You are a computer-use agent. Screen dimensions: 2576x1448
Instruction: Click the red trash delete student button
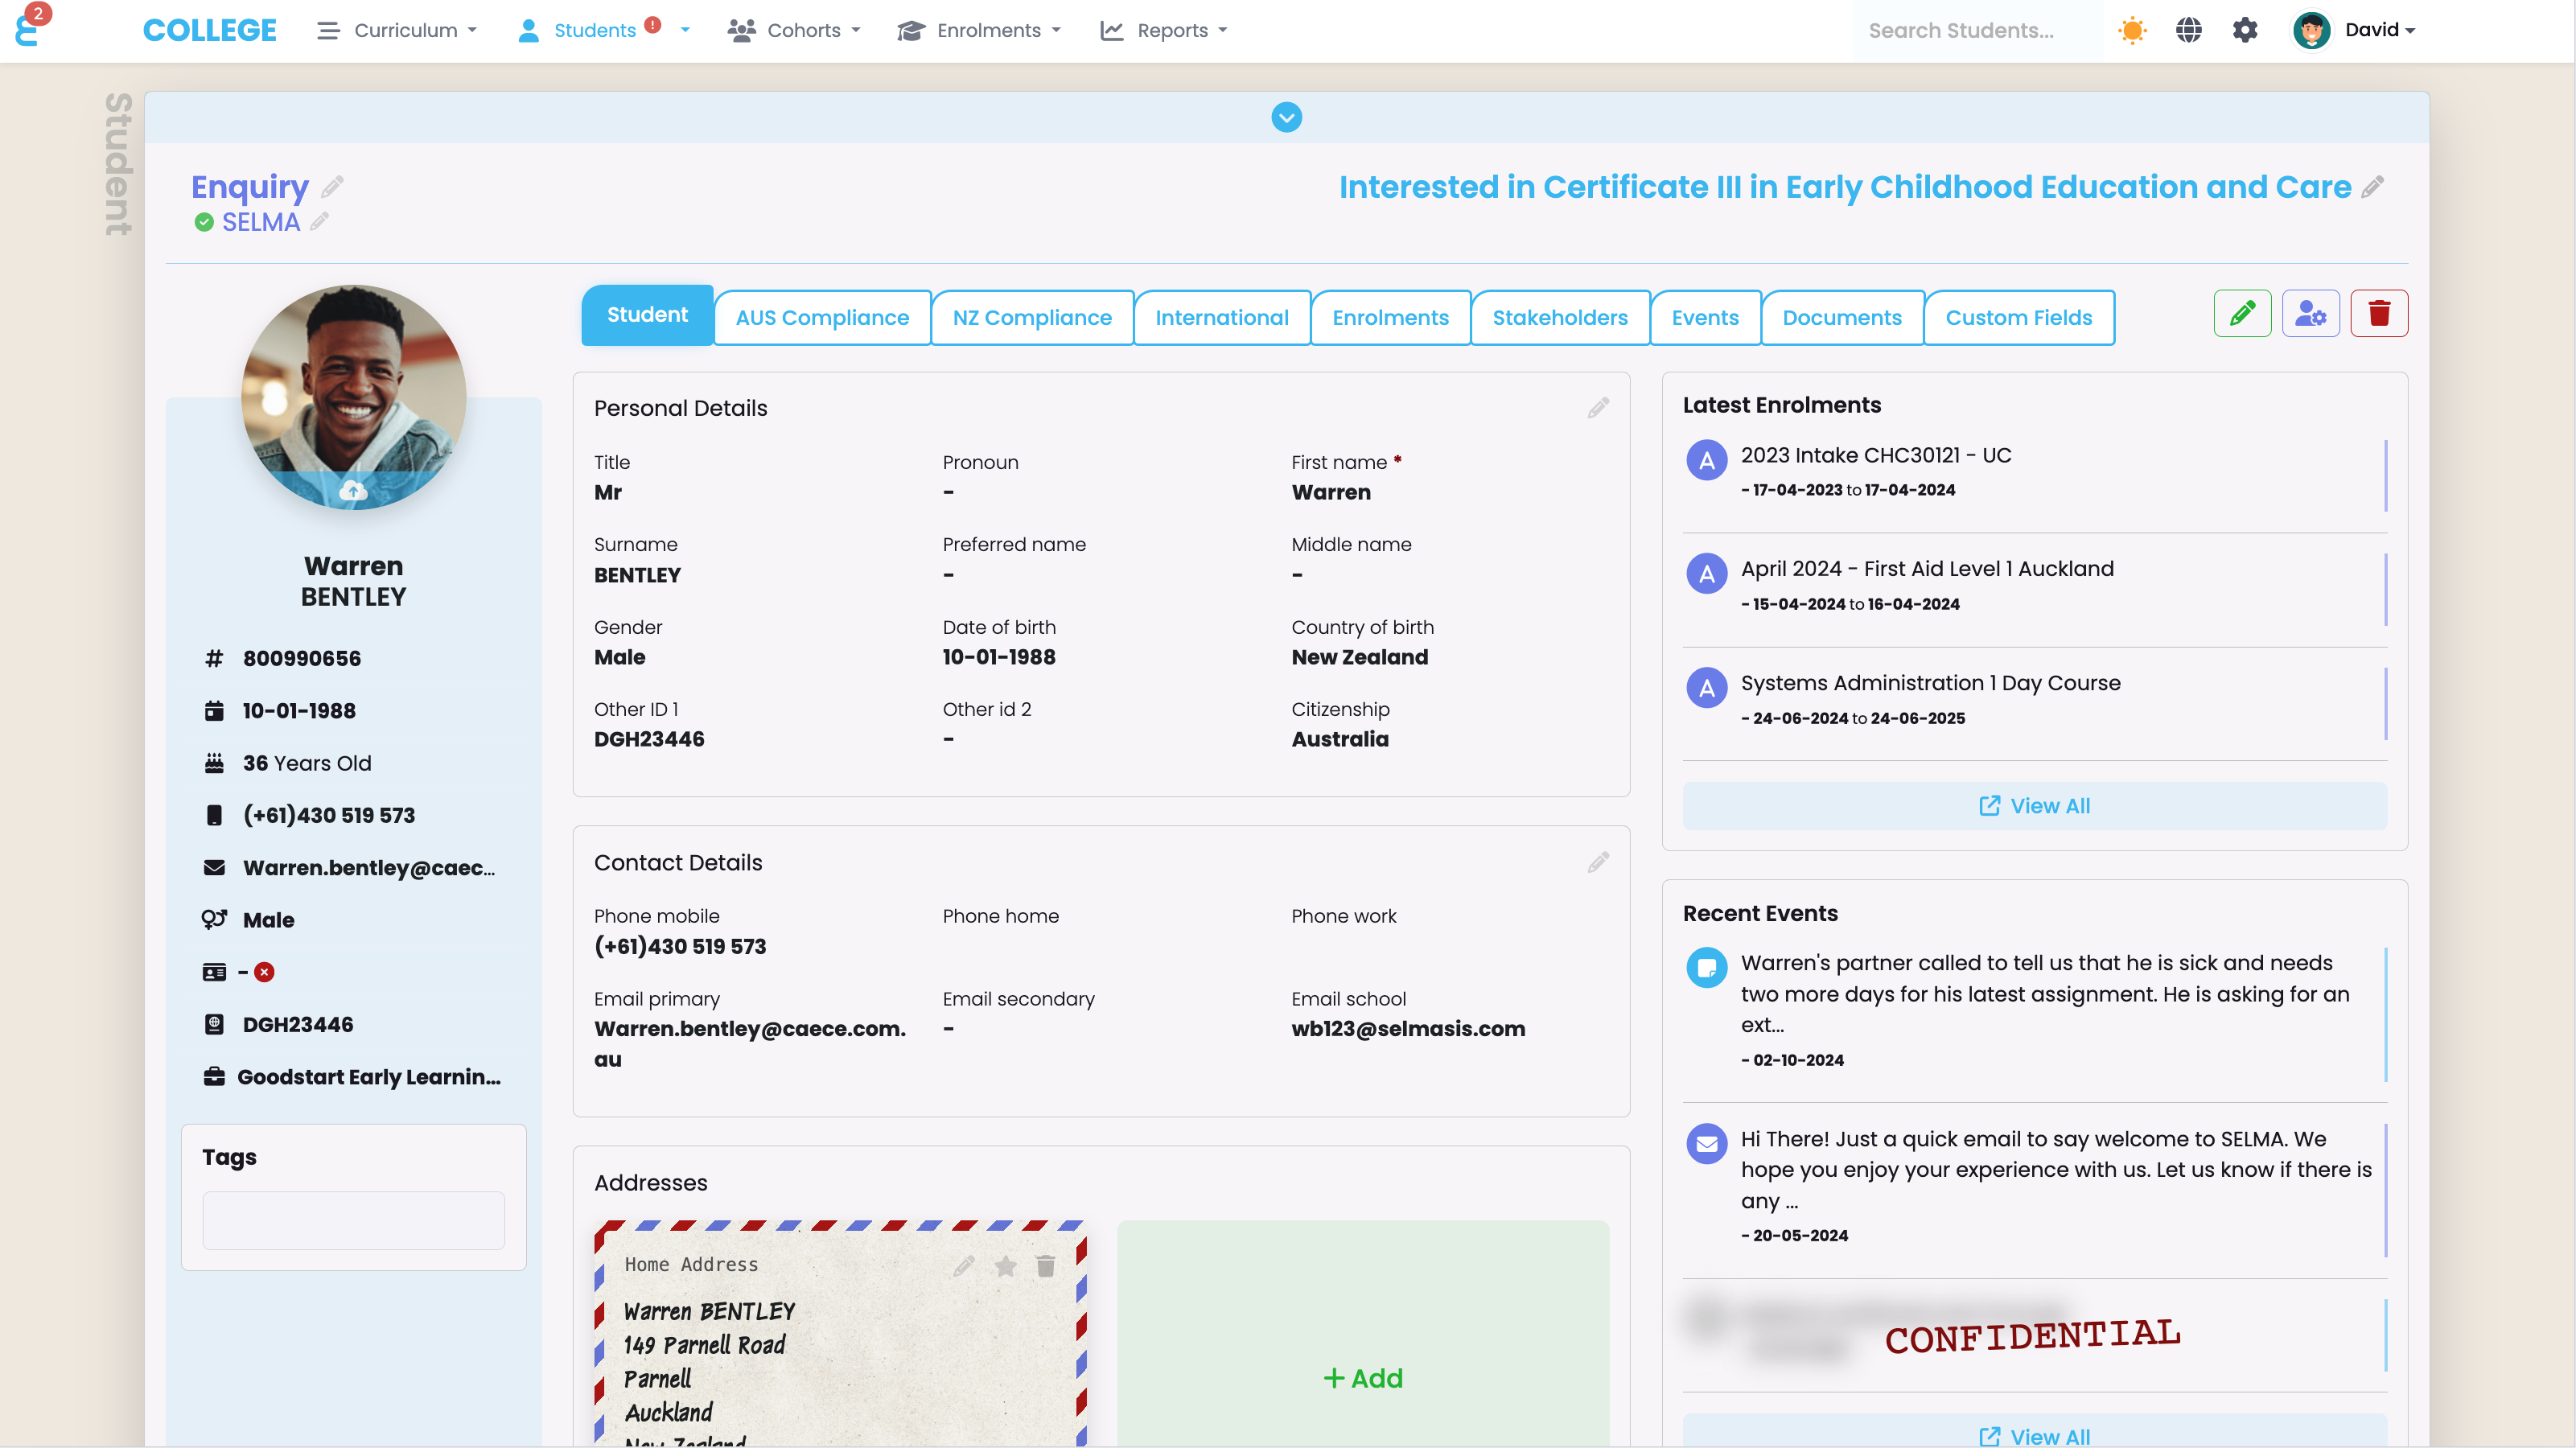tap(2379, 314)
